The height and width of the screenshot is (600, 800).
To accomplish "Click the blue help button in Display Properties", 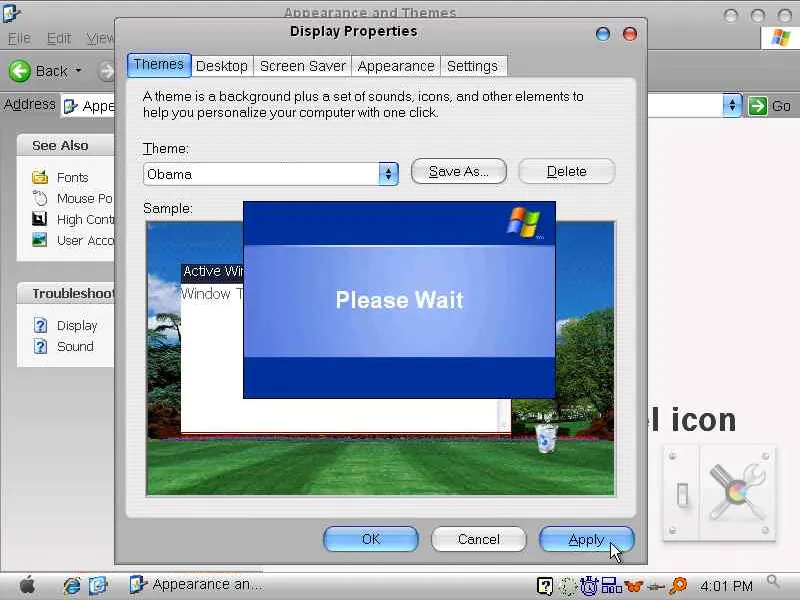I will (603, 34).
